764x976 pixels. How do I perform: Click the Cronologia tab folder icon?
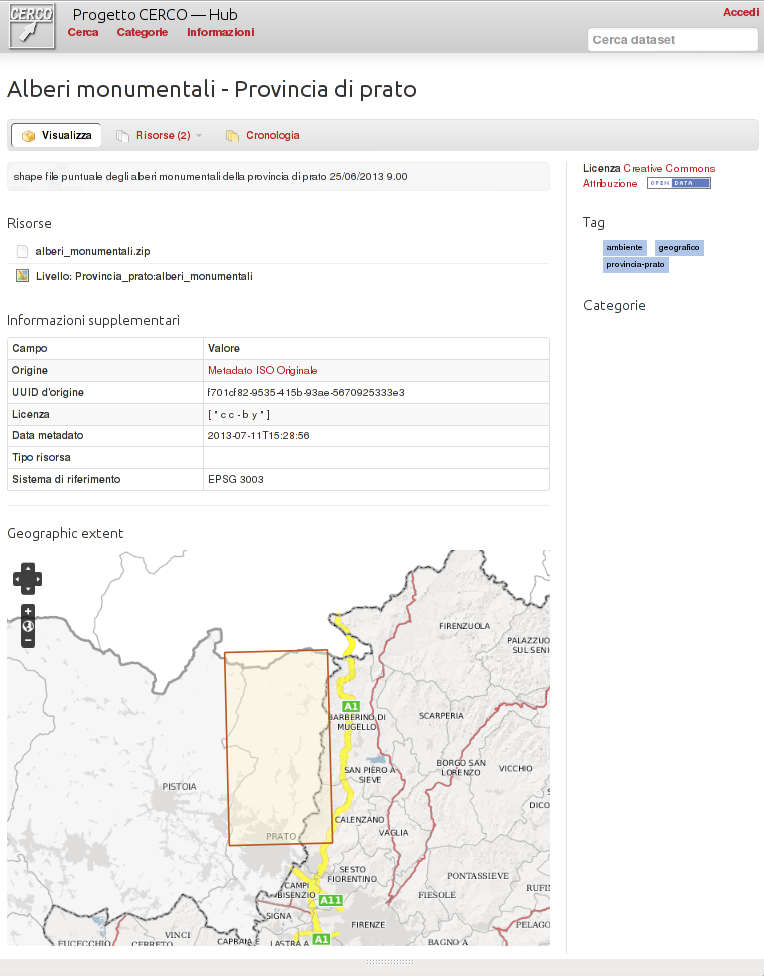click(x=232, y=136)
